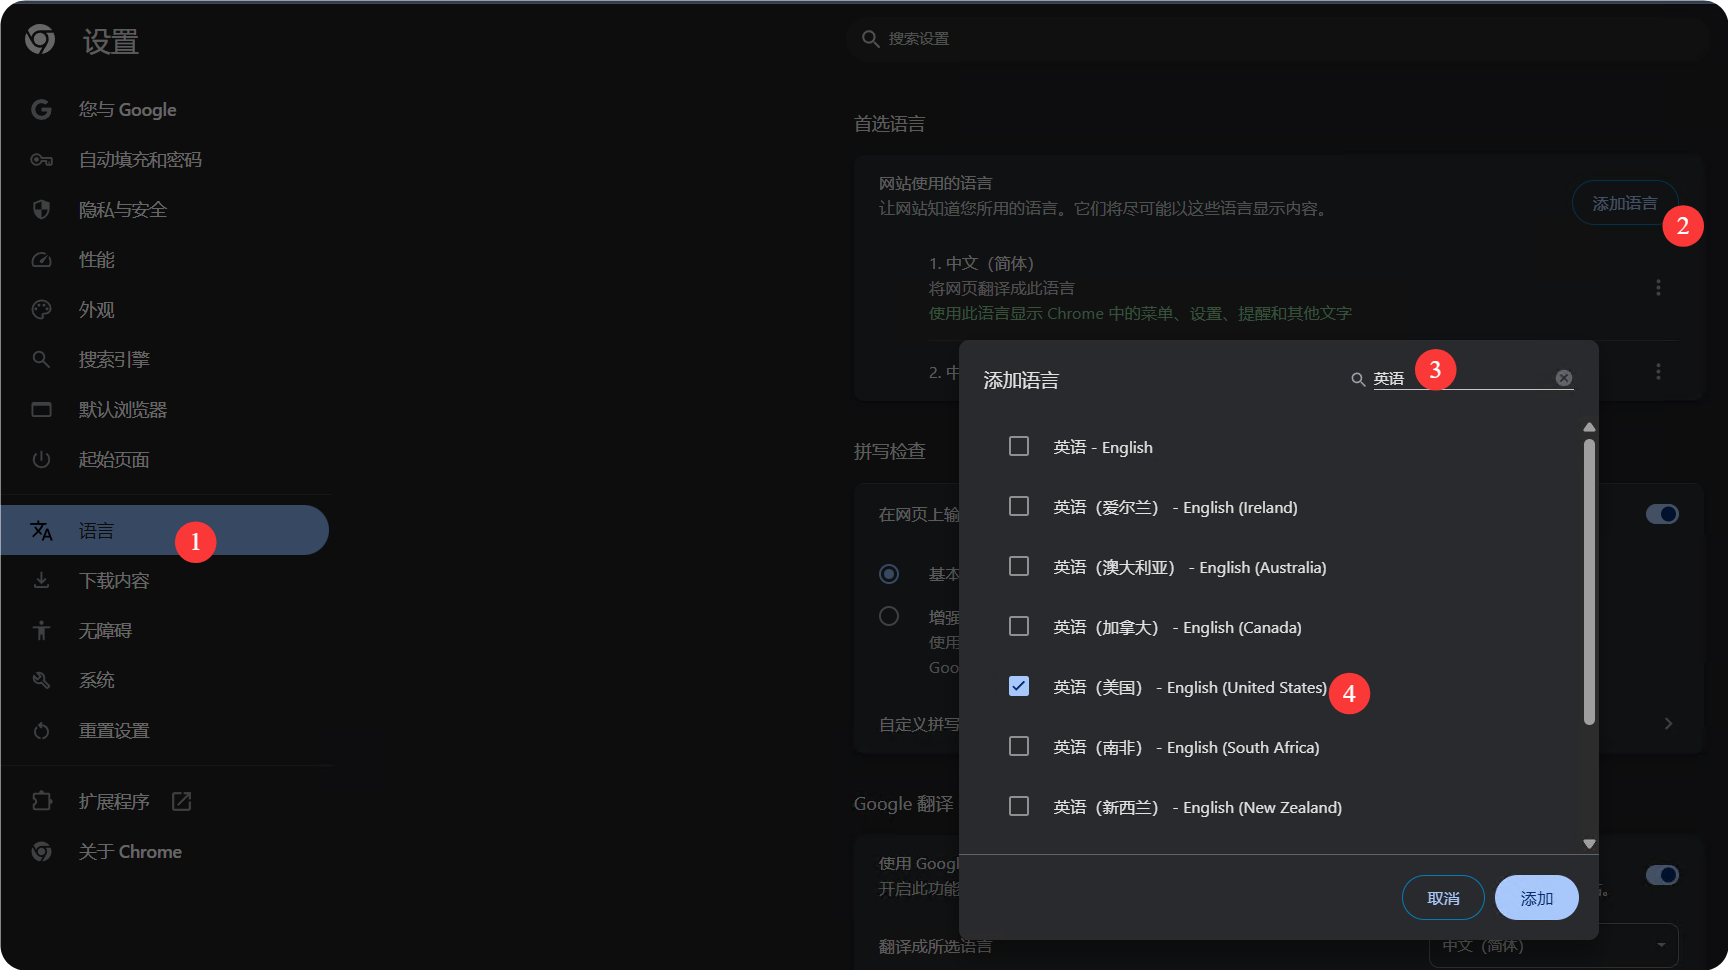This screenshot has width=1728, height=970.
Task: Toggle the 拼写检查 switch
Action: click(x=1662, y=514)
